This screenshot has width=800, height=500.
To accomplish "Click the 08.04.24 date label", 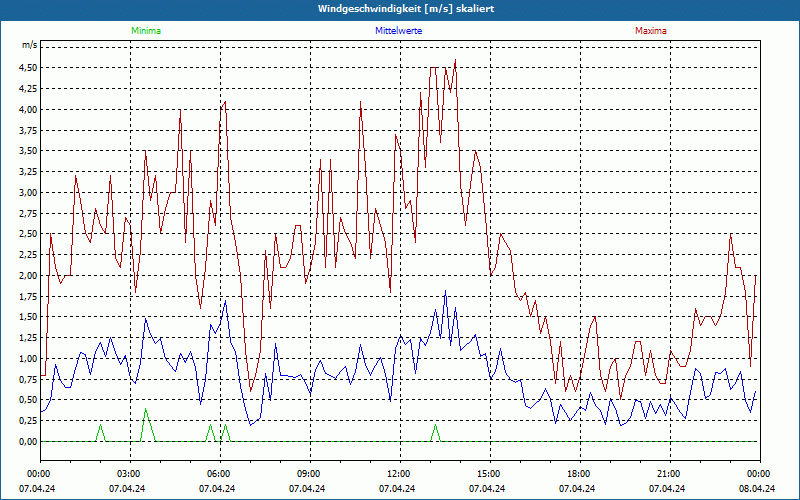I will click(x=757, y=489).
